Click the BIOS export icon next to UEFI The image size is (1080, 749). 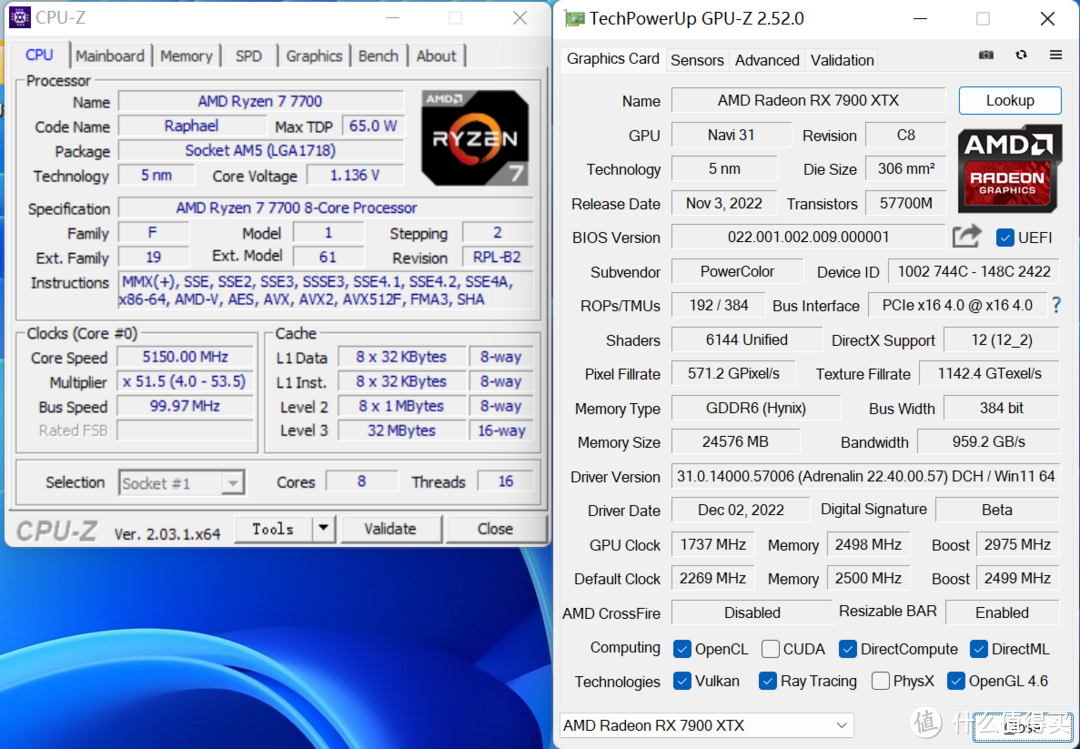[x=966, y=237]
